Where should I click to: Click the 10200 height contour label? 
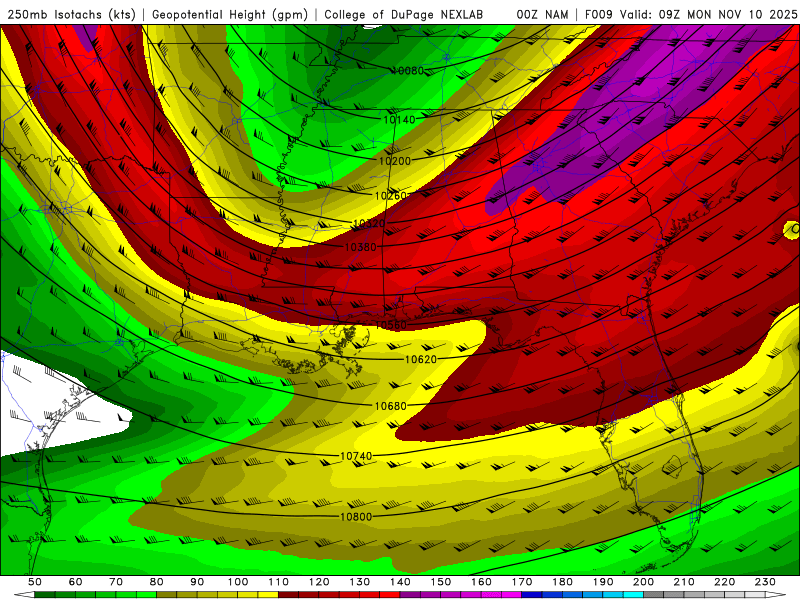(x=395, y=161)
